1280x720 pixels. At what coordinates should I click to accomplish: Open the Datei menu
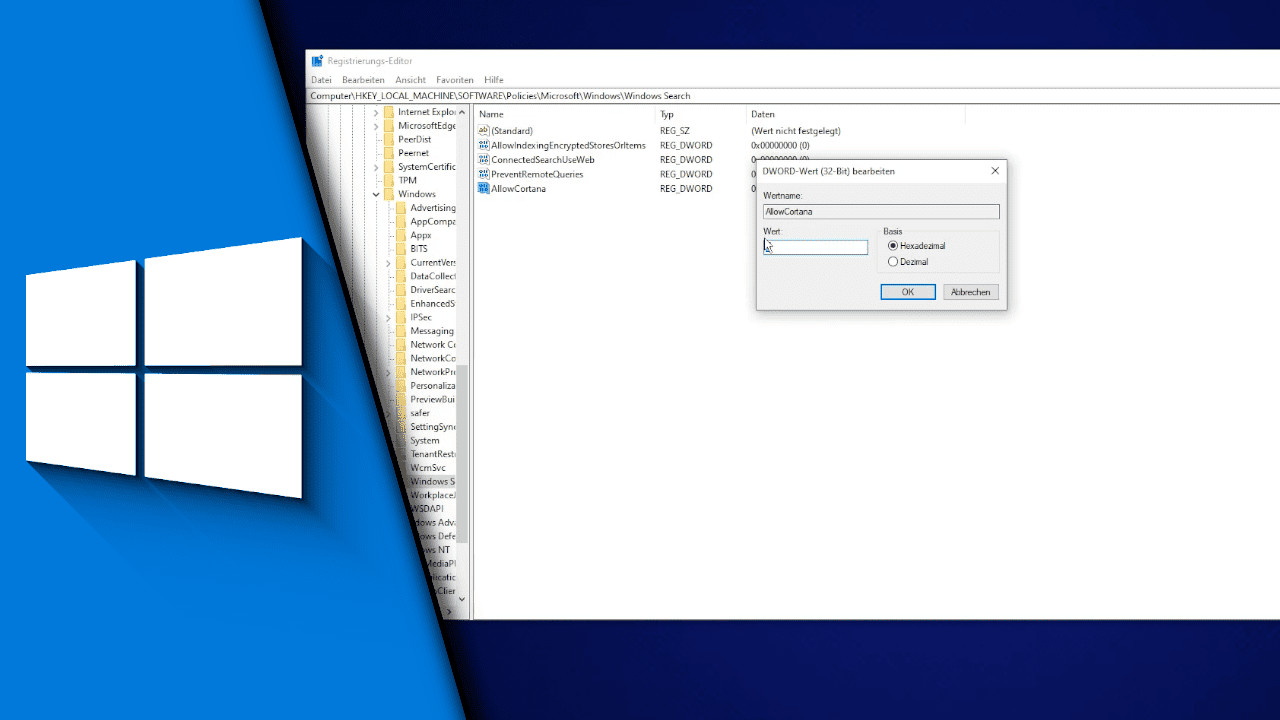[321, 80]
